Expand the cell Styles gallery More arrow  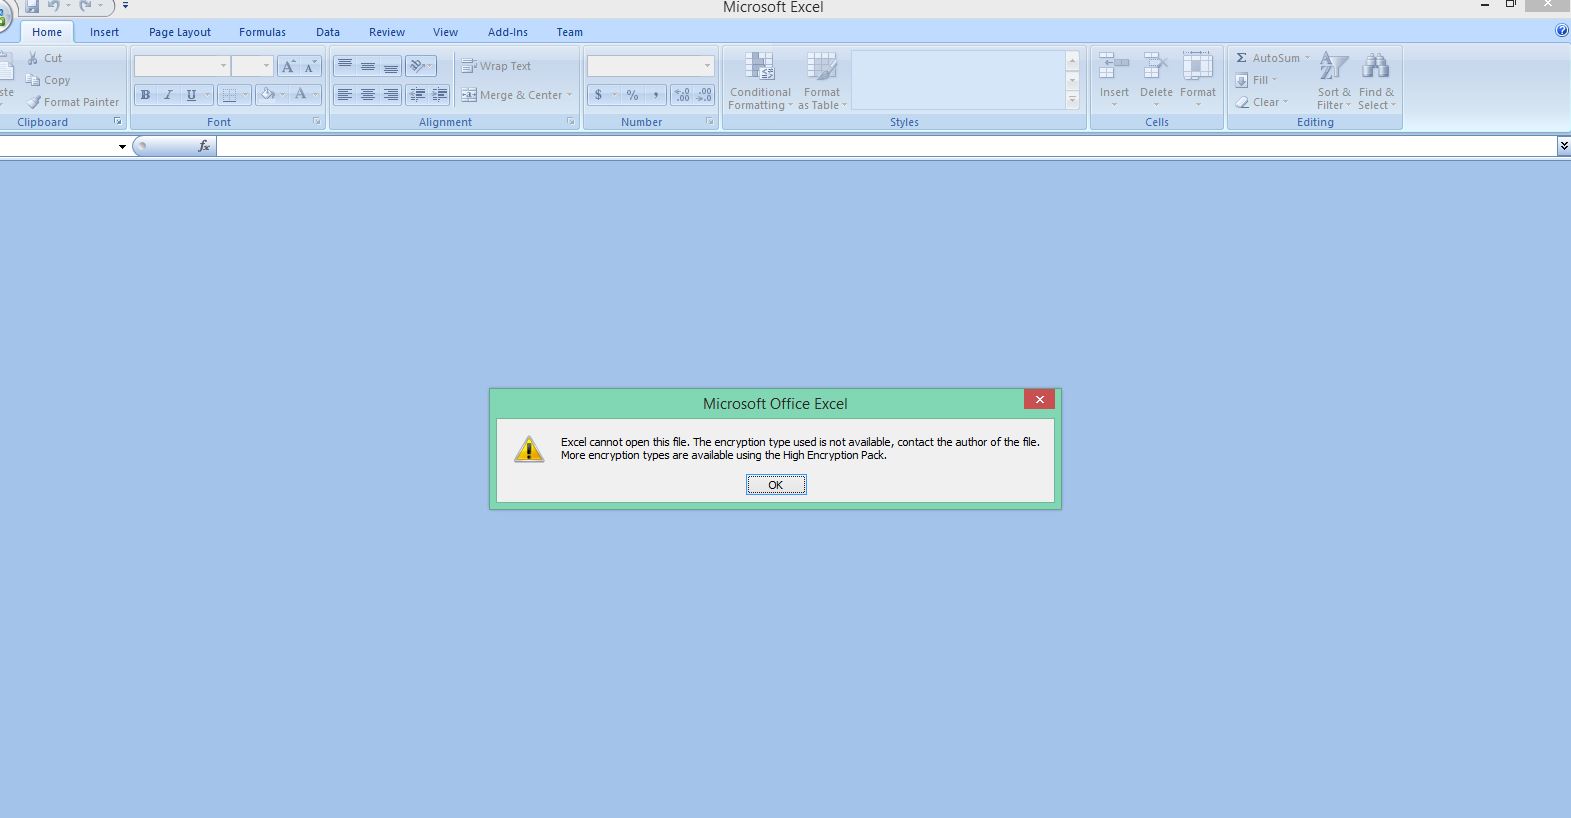point(1072,100)
